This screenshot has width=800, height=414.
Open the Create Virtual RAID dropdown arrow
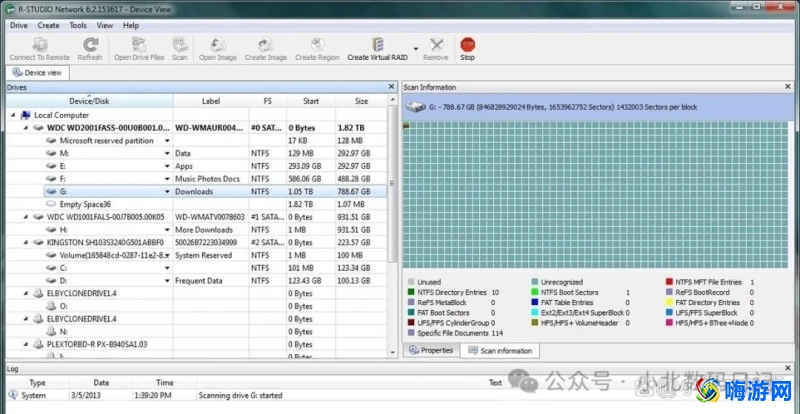(x=415, y=49)
